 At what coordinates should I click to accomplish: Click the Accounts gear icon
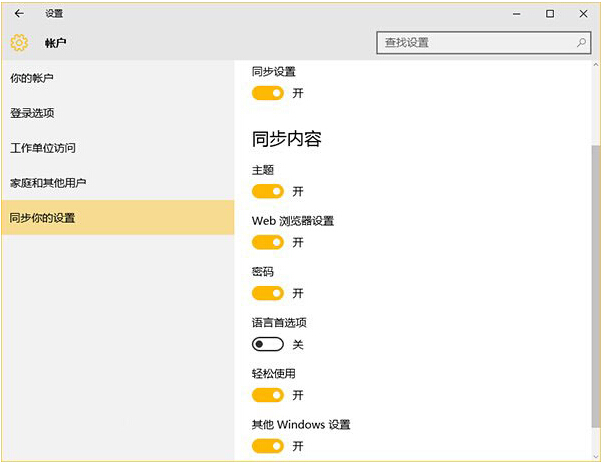[x=19, y=43]
